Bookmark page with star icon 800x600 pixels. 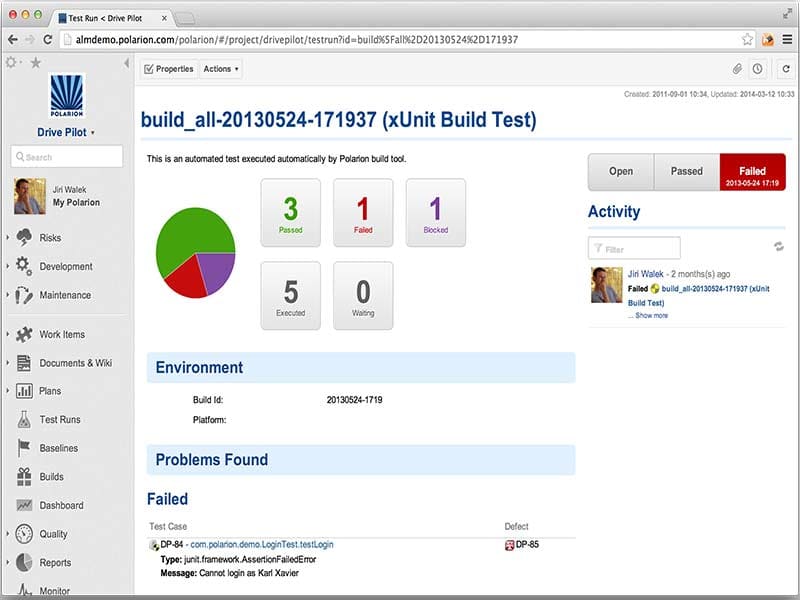pos(747,40)
